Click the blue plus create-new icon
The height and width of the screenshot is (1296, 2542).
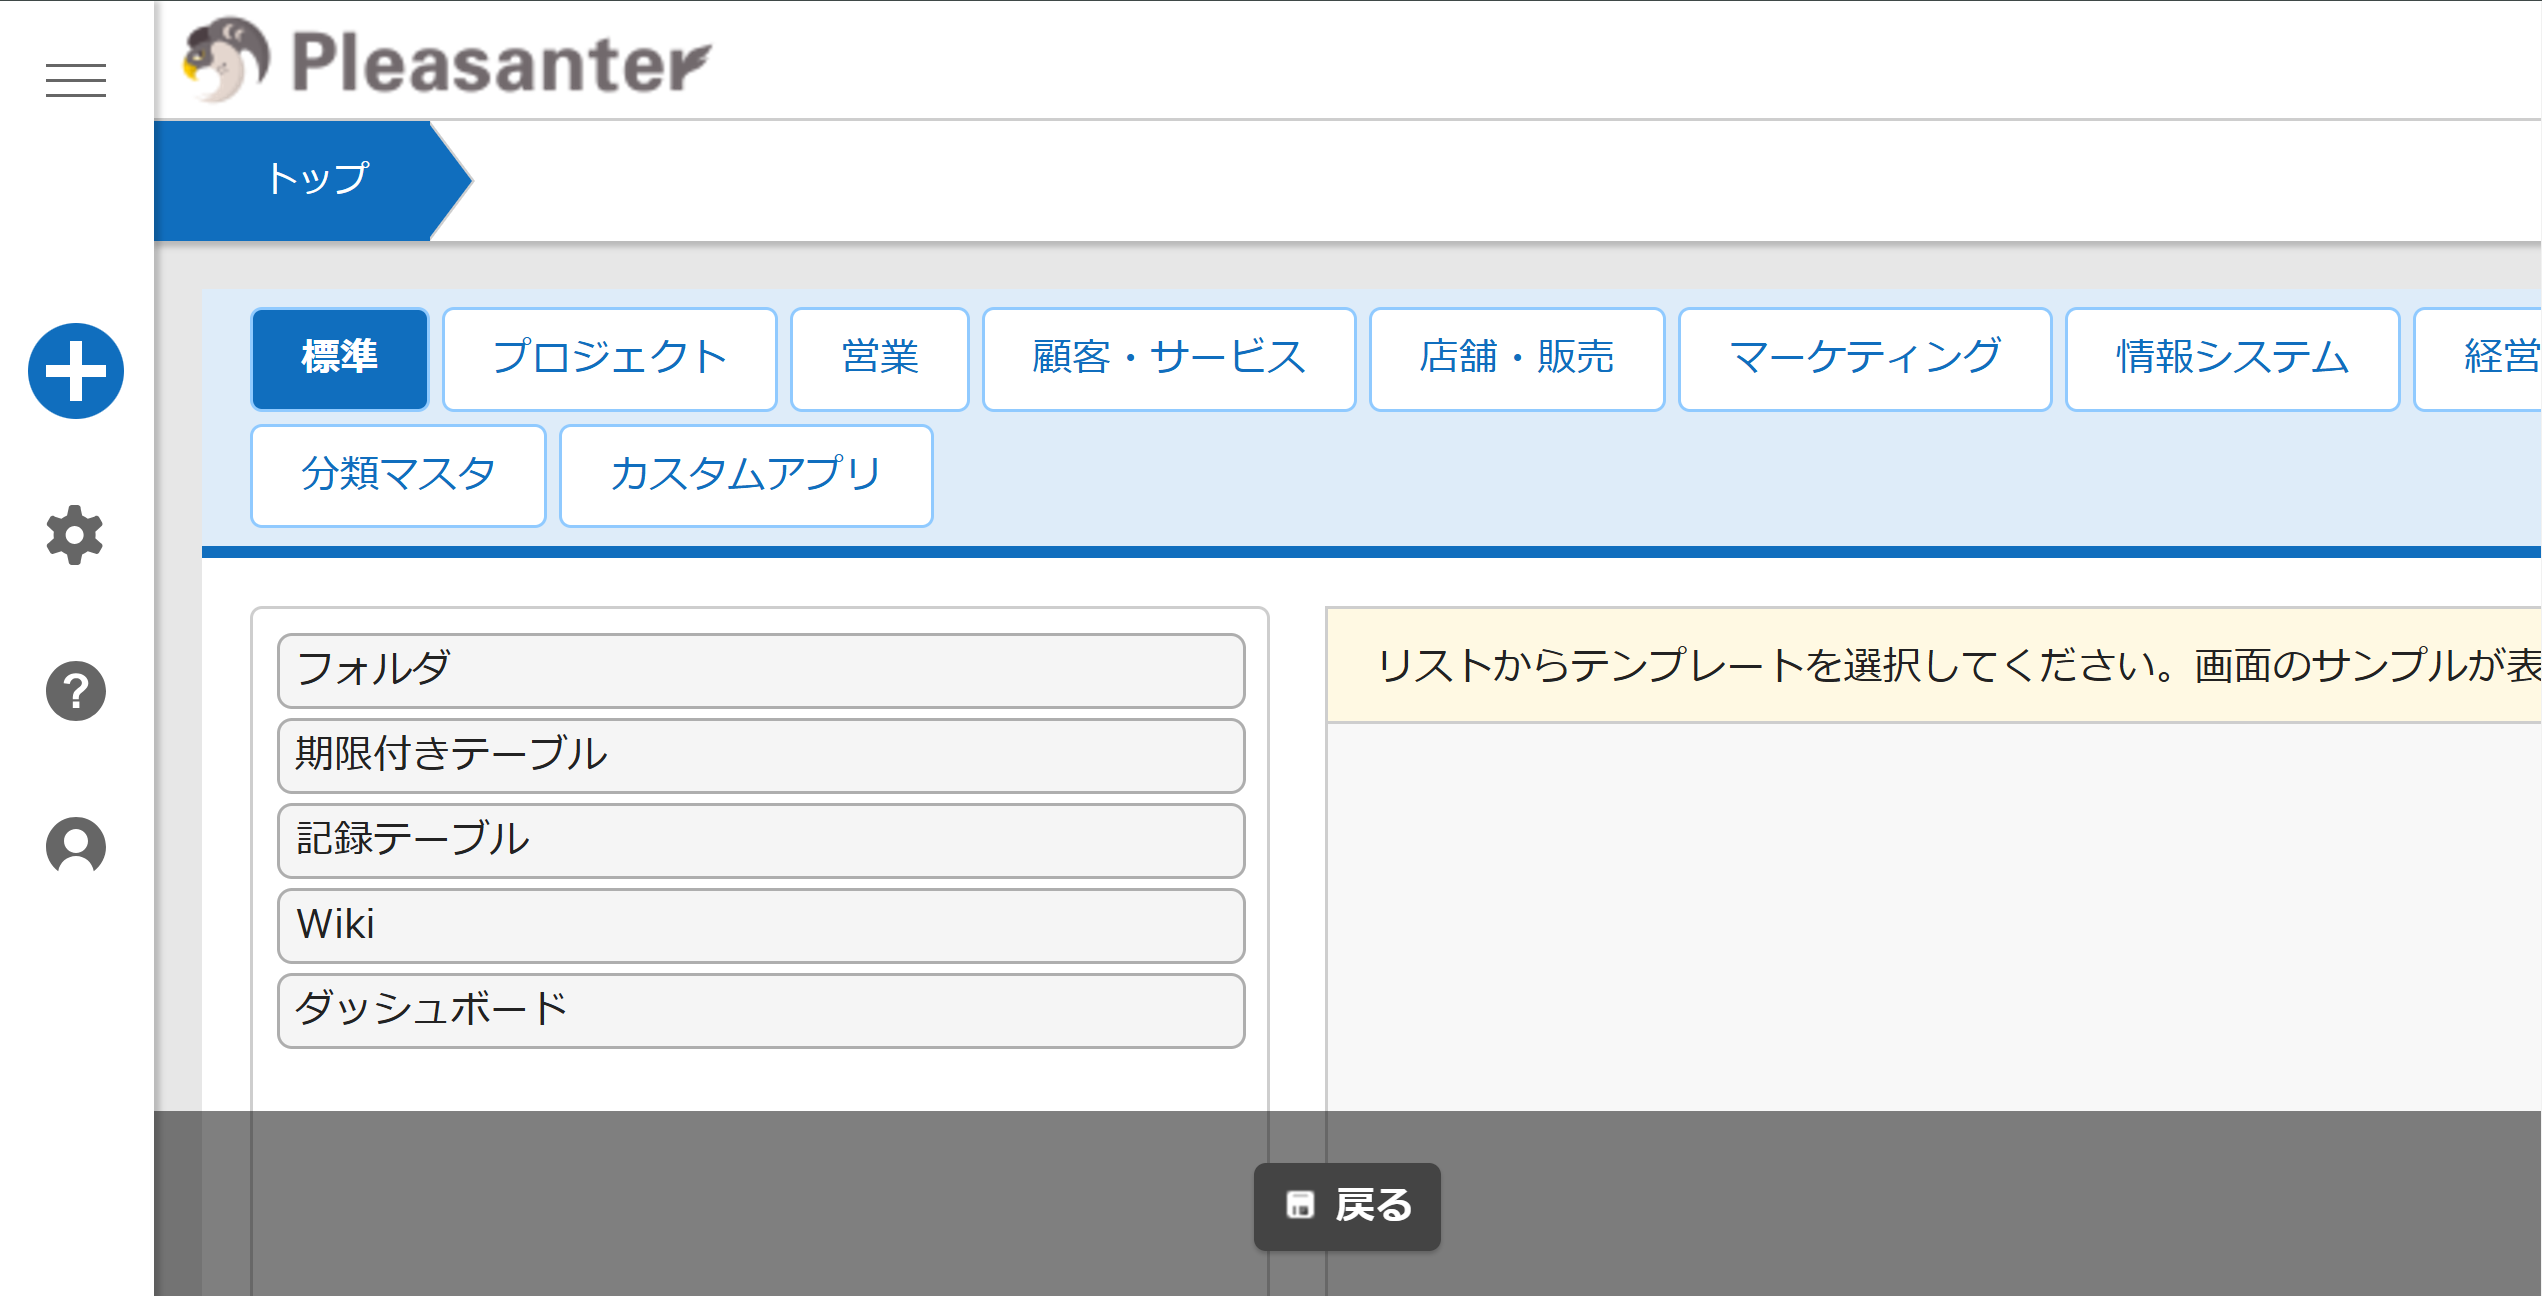76,371
